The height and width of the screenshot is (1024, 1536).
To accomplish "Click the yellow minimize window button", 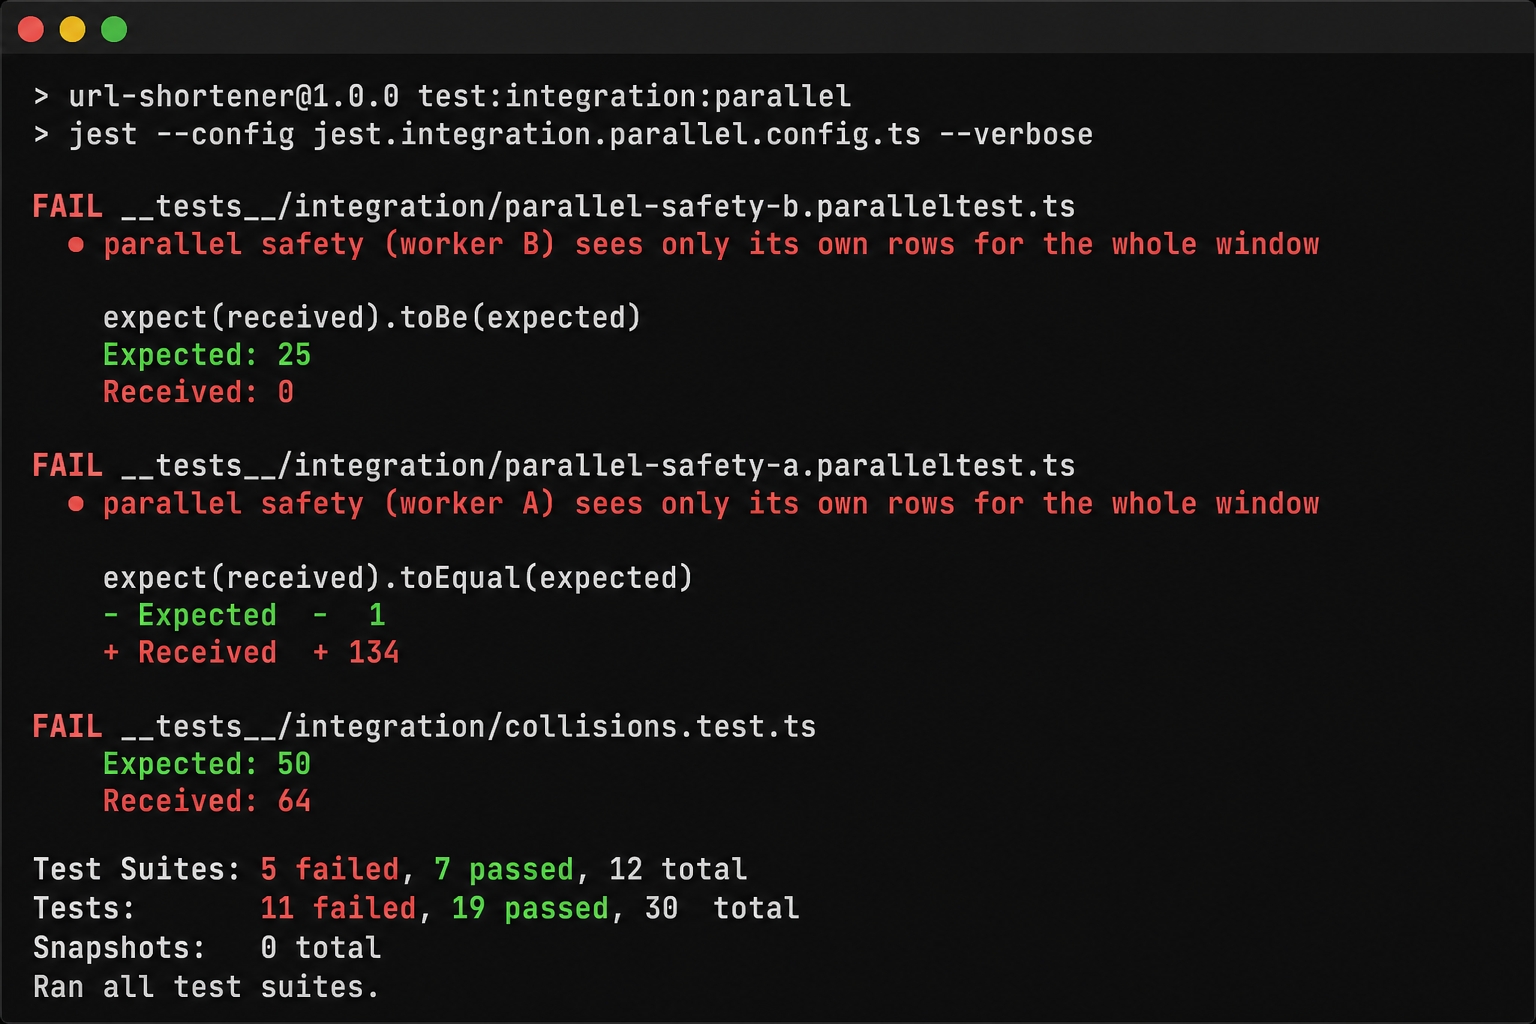I will [72, 29].
